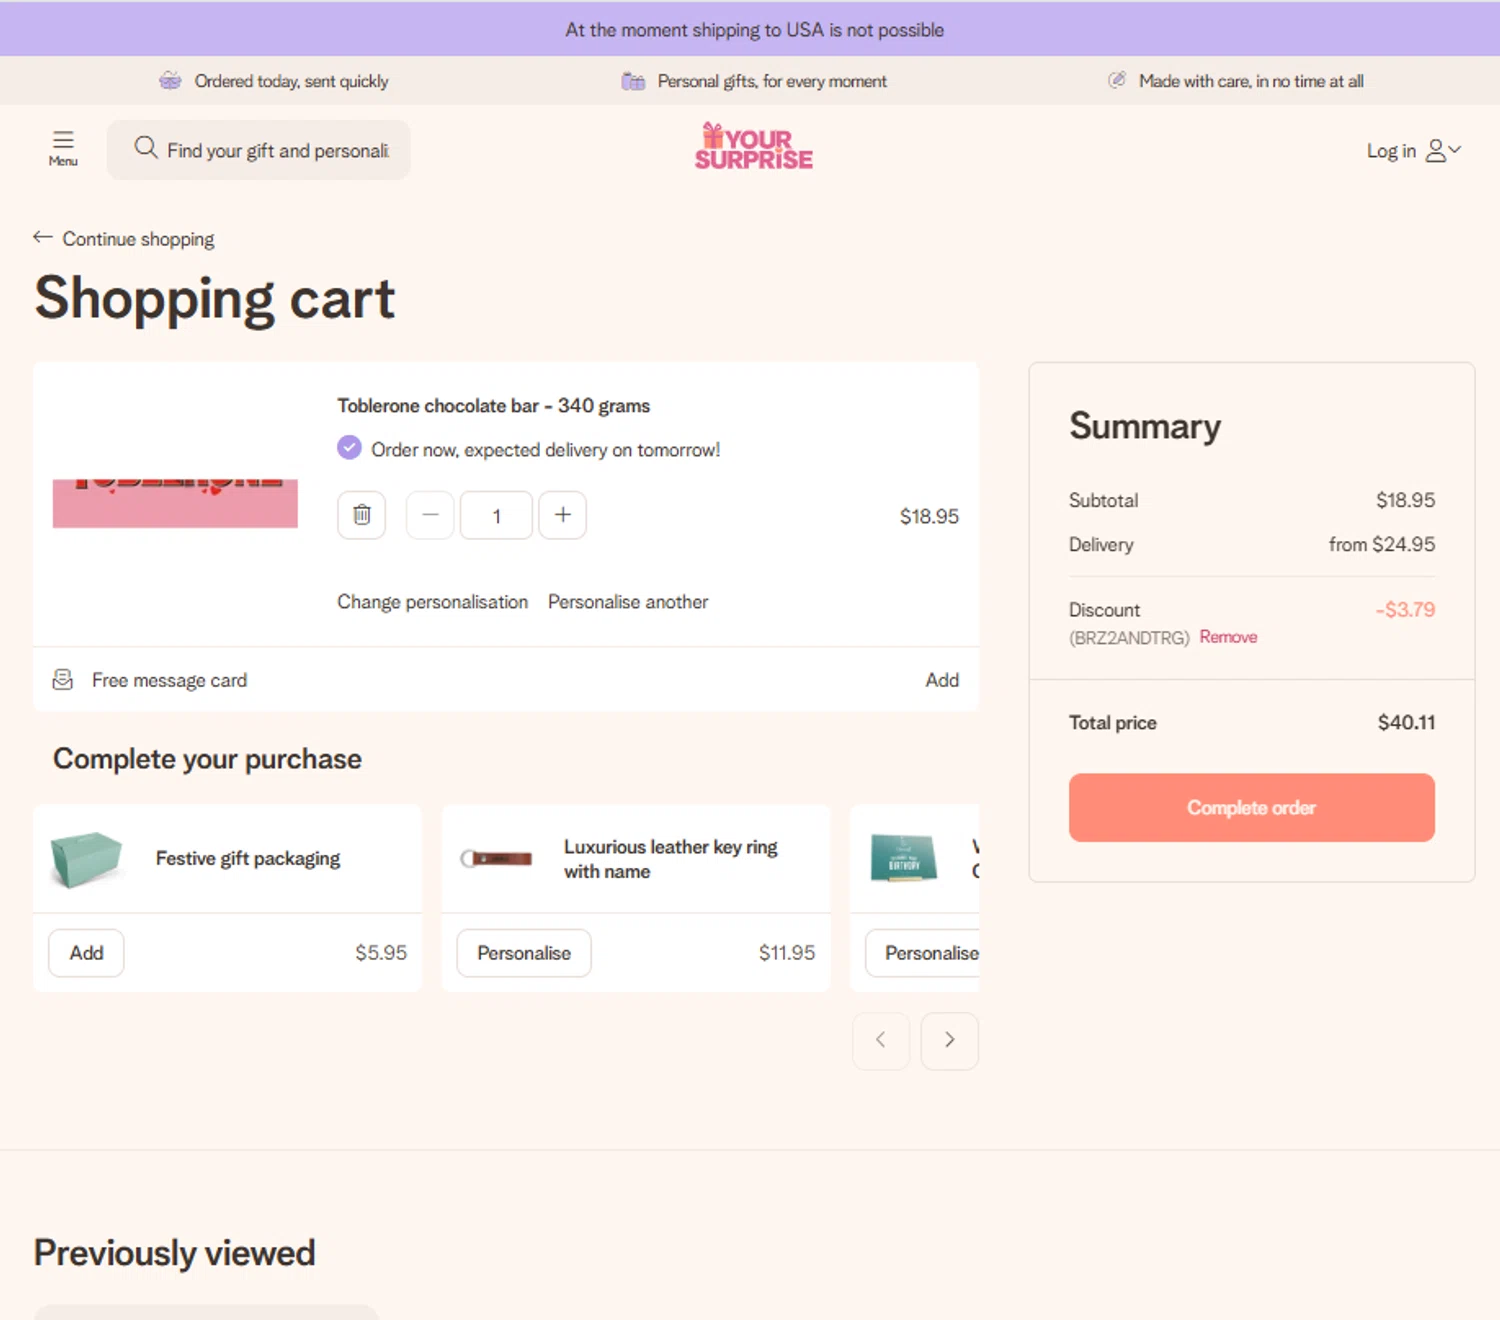The height and width of the screenshot is (1320, 1500).
Task: Click the Toblerone product thumbnail
Action: [x=175, y=503]
